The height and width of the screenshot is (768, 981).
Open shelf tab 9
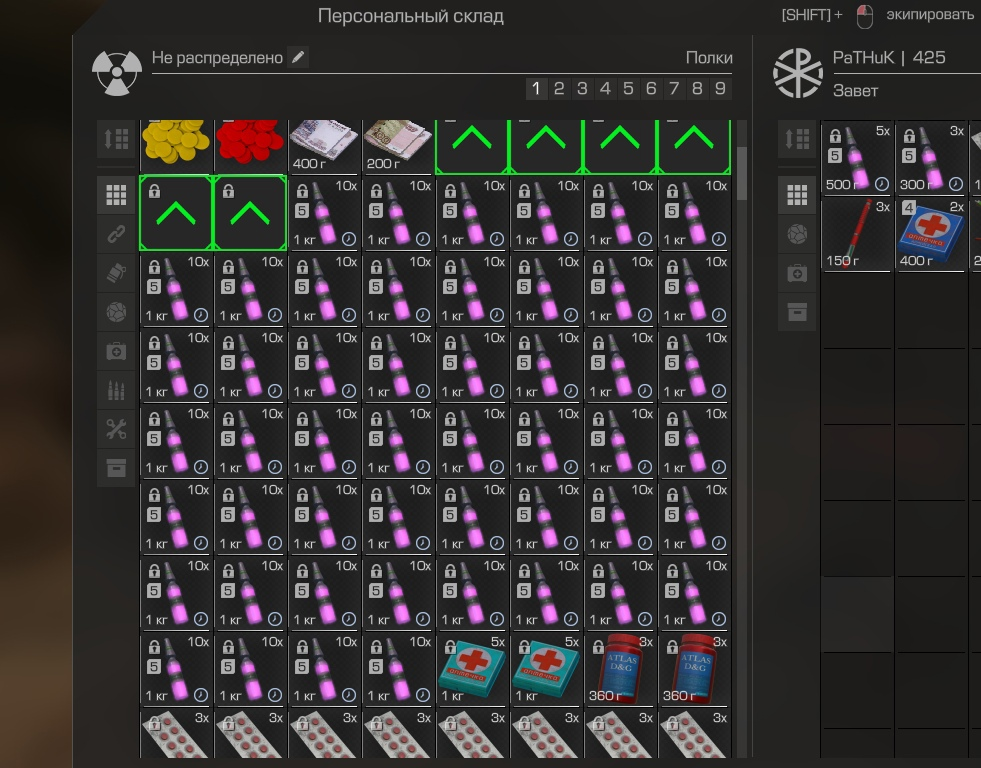pos(720,89)
